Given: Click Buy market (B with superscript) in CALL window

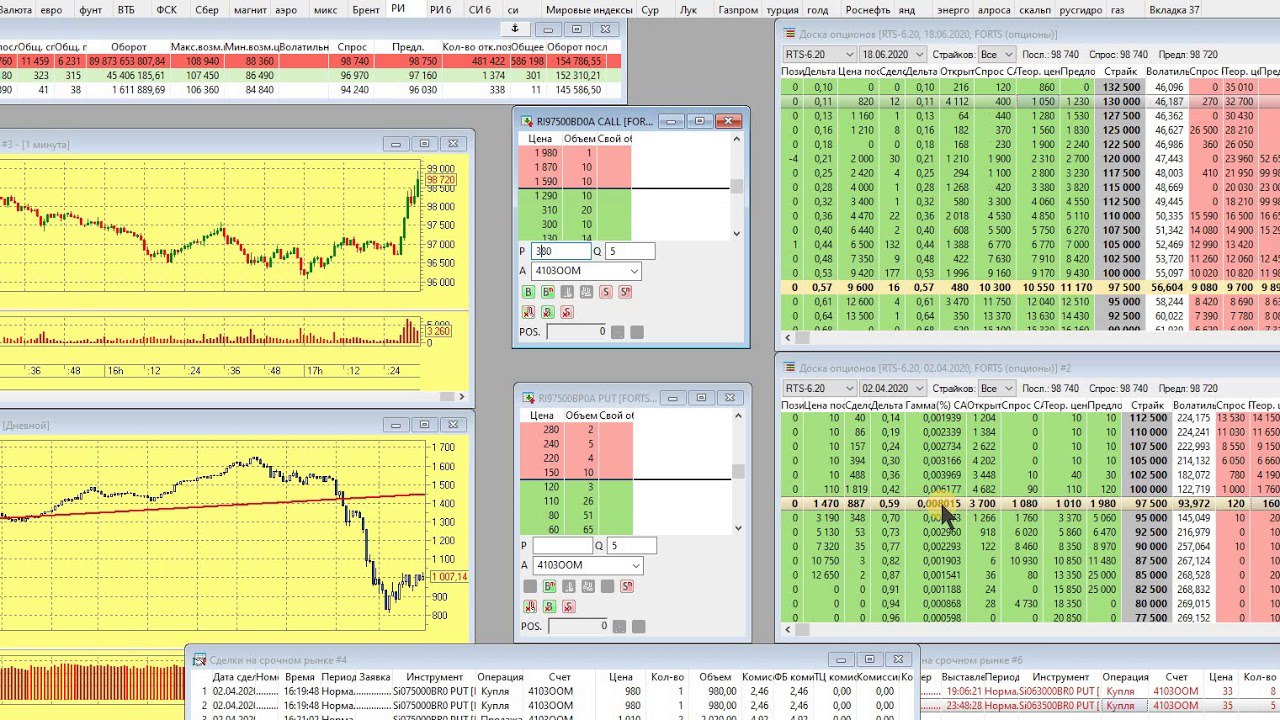Looking at the screenshot, I should 548,292.
